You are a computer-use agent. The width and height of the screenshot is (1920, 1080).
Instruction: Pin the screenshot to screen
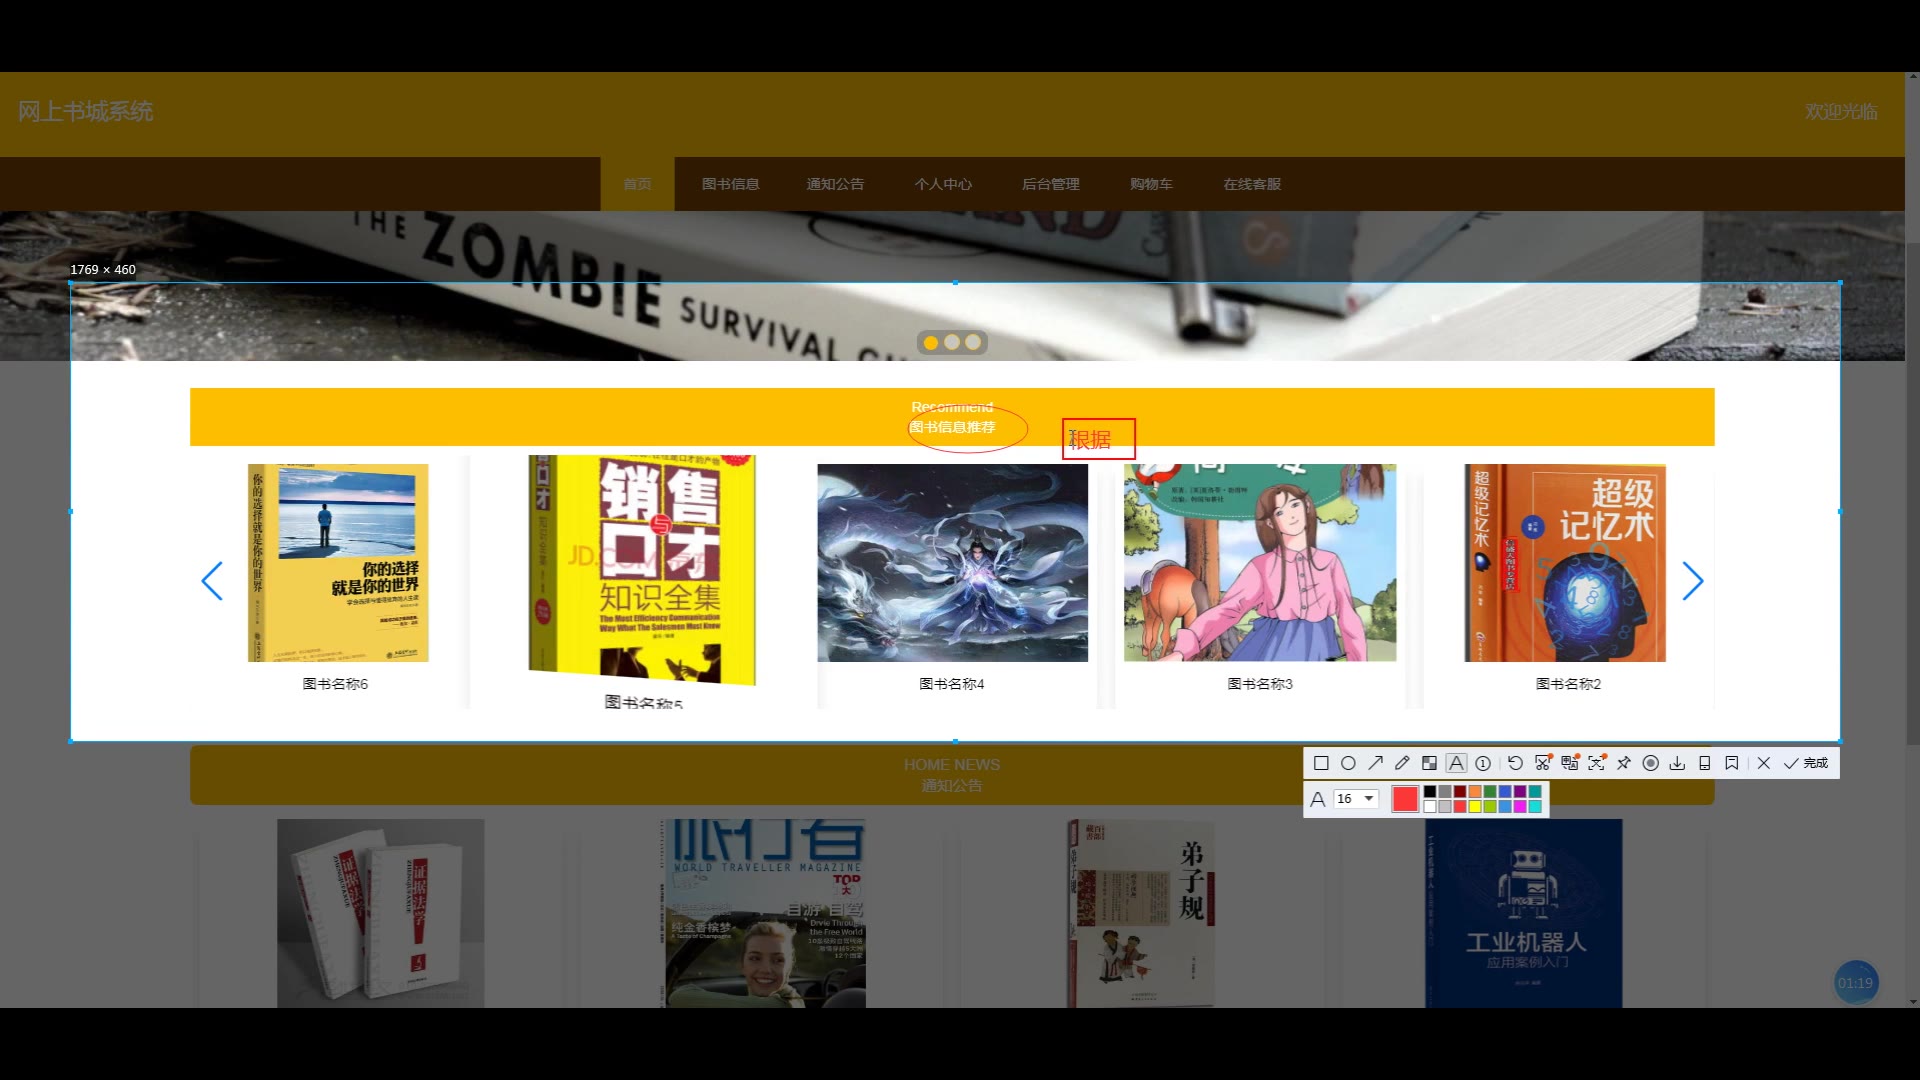[1624, 763]
